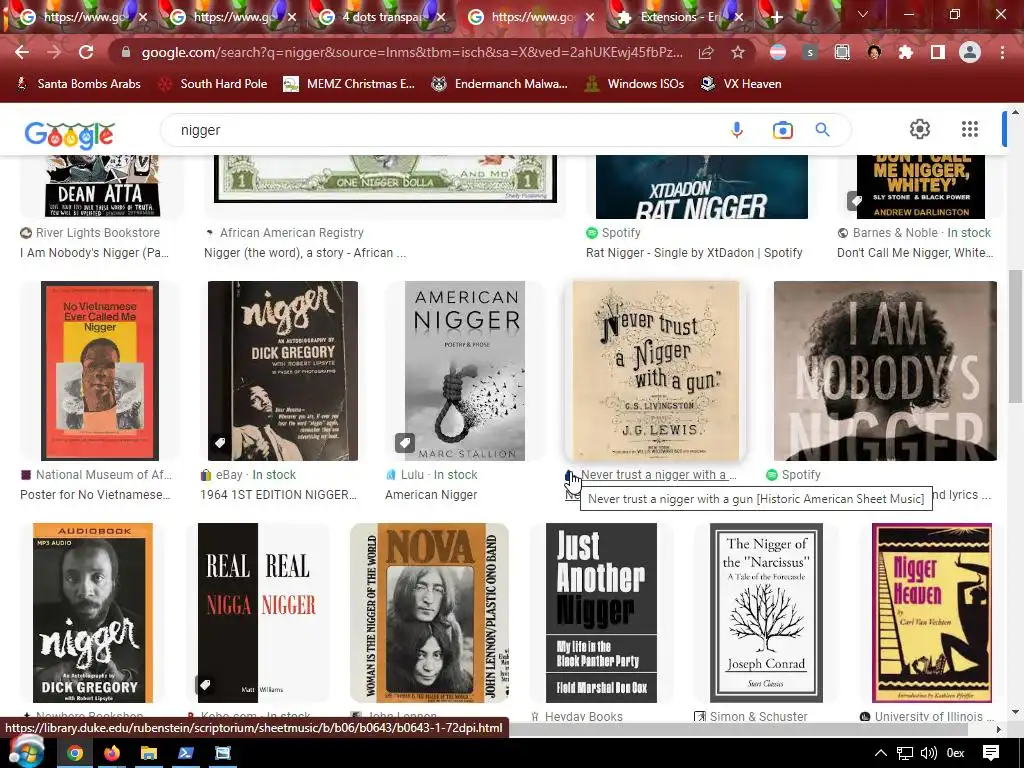The image size is (1024, 768).
Task: Select the Carl Van Vechten cover thumbnail
Action: [932, 613]
